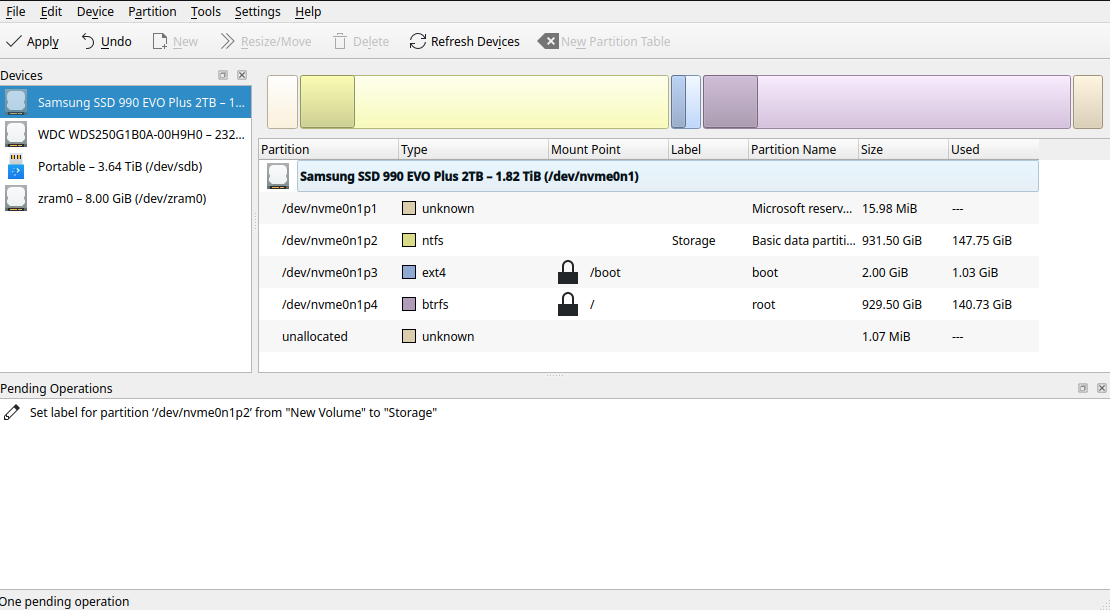Open the Partition menu

pyautogui.click(x=152, y=12)
